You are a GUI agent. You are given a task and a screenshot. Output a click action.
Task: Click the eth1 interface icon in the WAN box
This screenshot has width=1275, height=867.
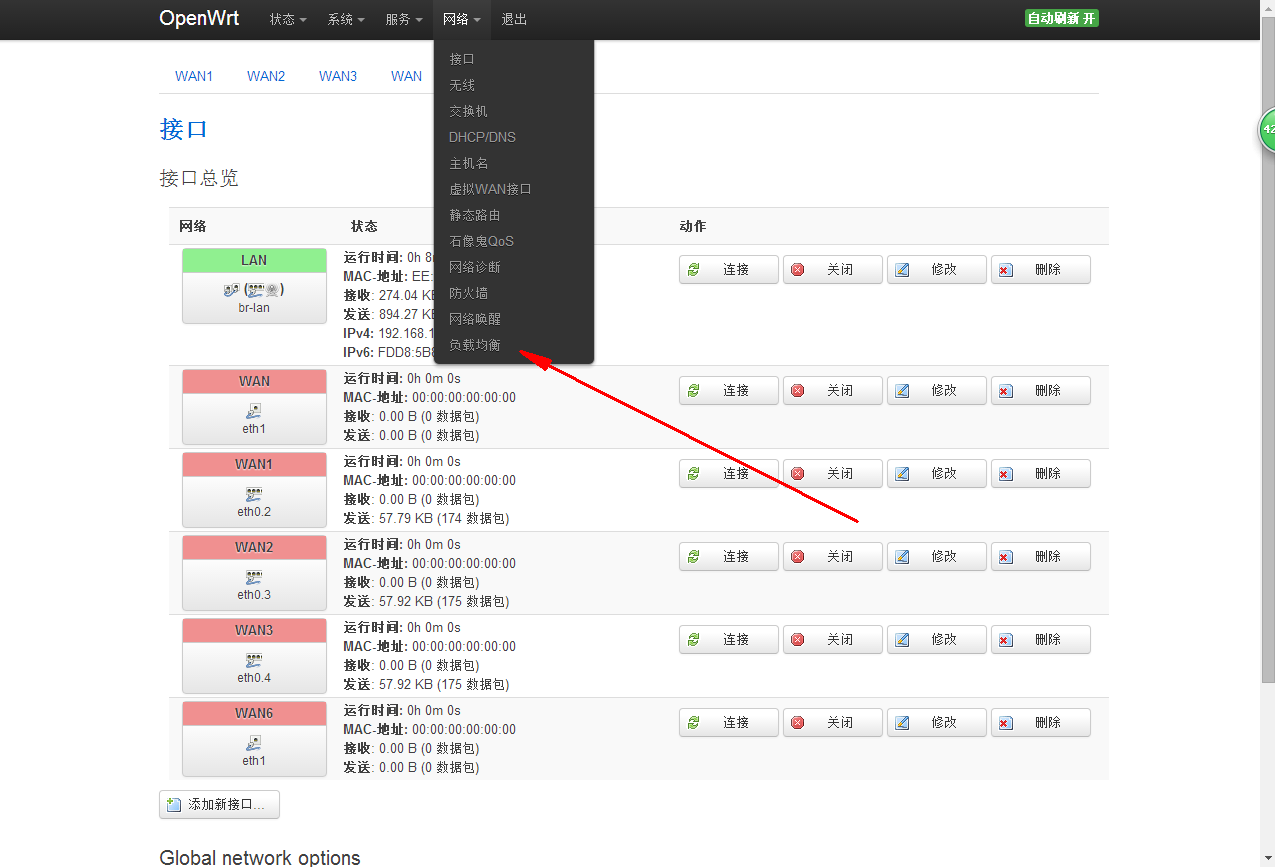pyautogui.click(x=254, y=409)
